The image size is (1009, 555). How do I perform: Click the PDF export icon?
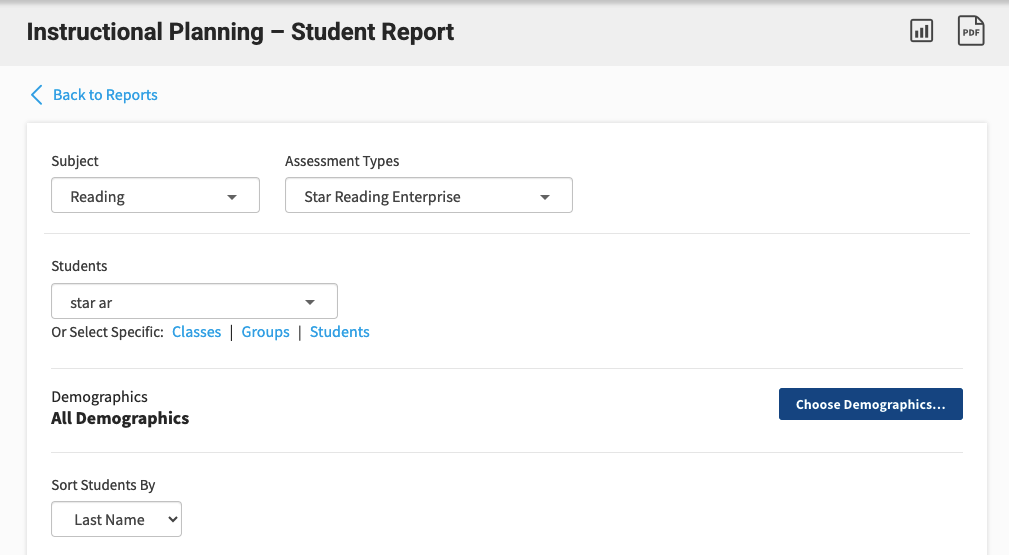coord(970,31)
